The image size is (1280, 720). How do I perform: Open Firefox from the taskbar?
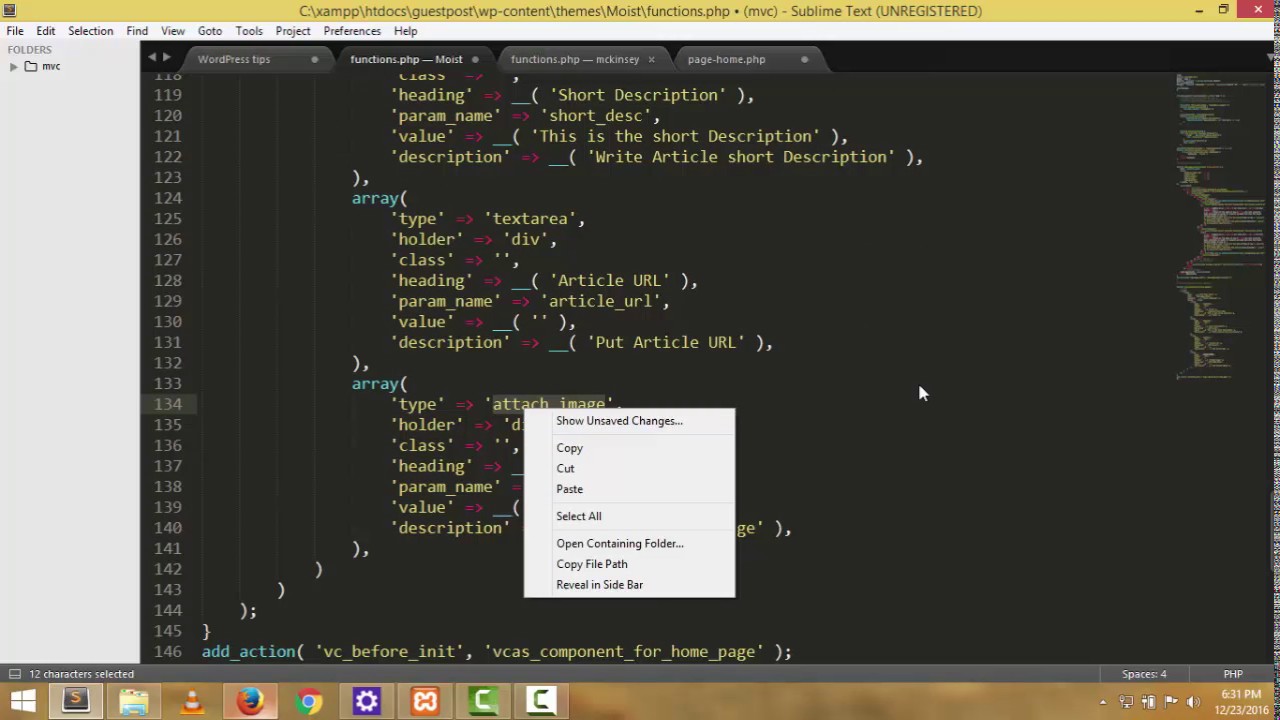[250, 702]
